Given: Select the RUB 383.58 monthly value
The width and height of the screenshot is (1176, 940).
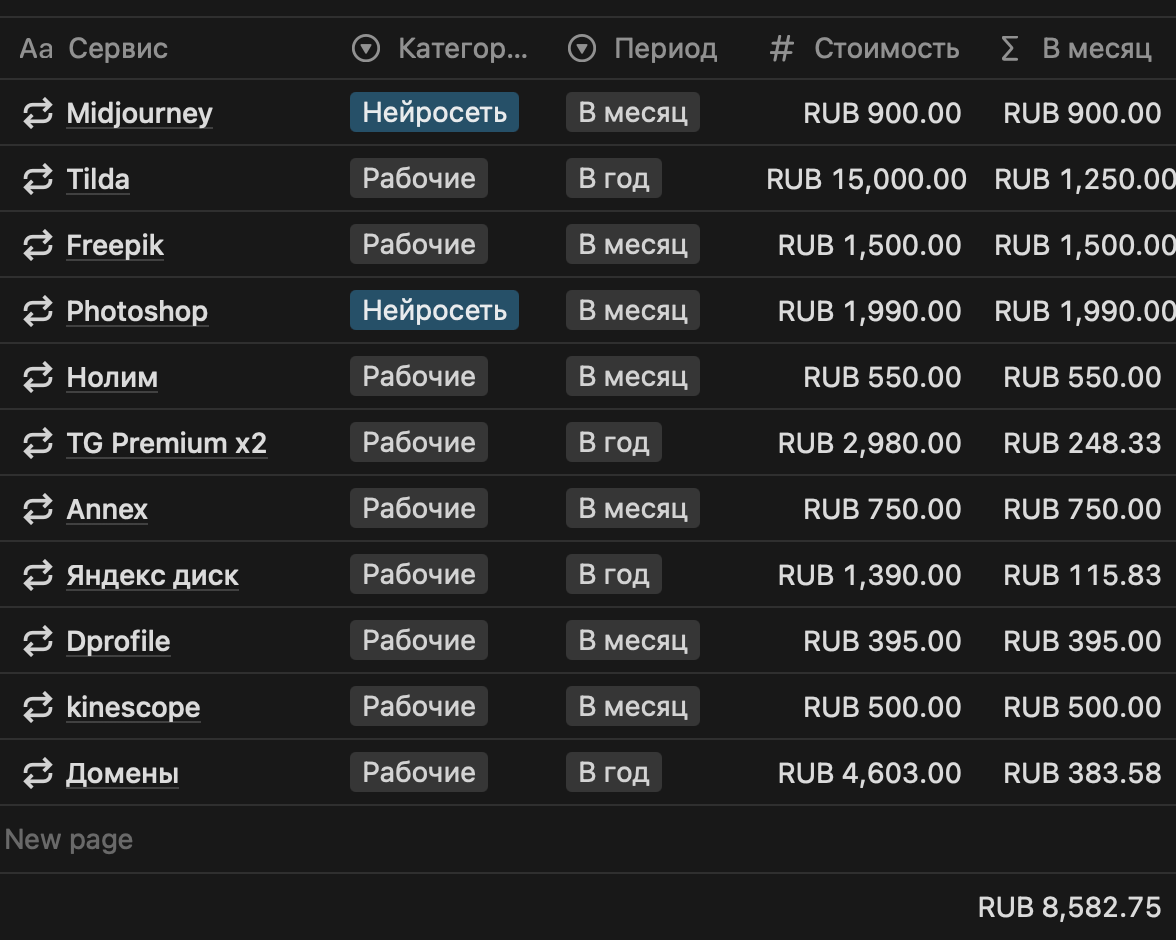Looking at the screenshot, I should tap(1082, 773).
